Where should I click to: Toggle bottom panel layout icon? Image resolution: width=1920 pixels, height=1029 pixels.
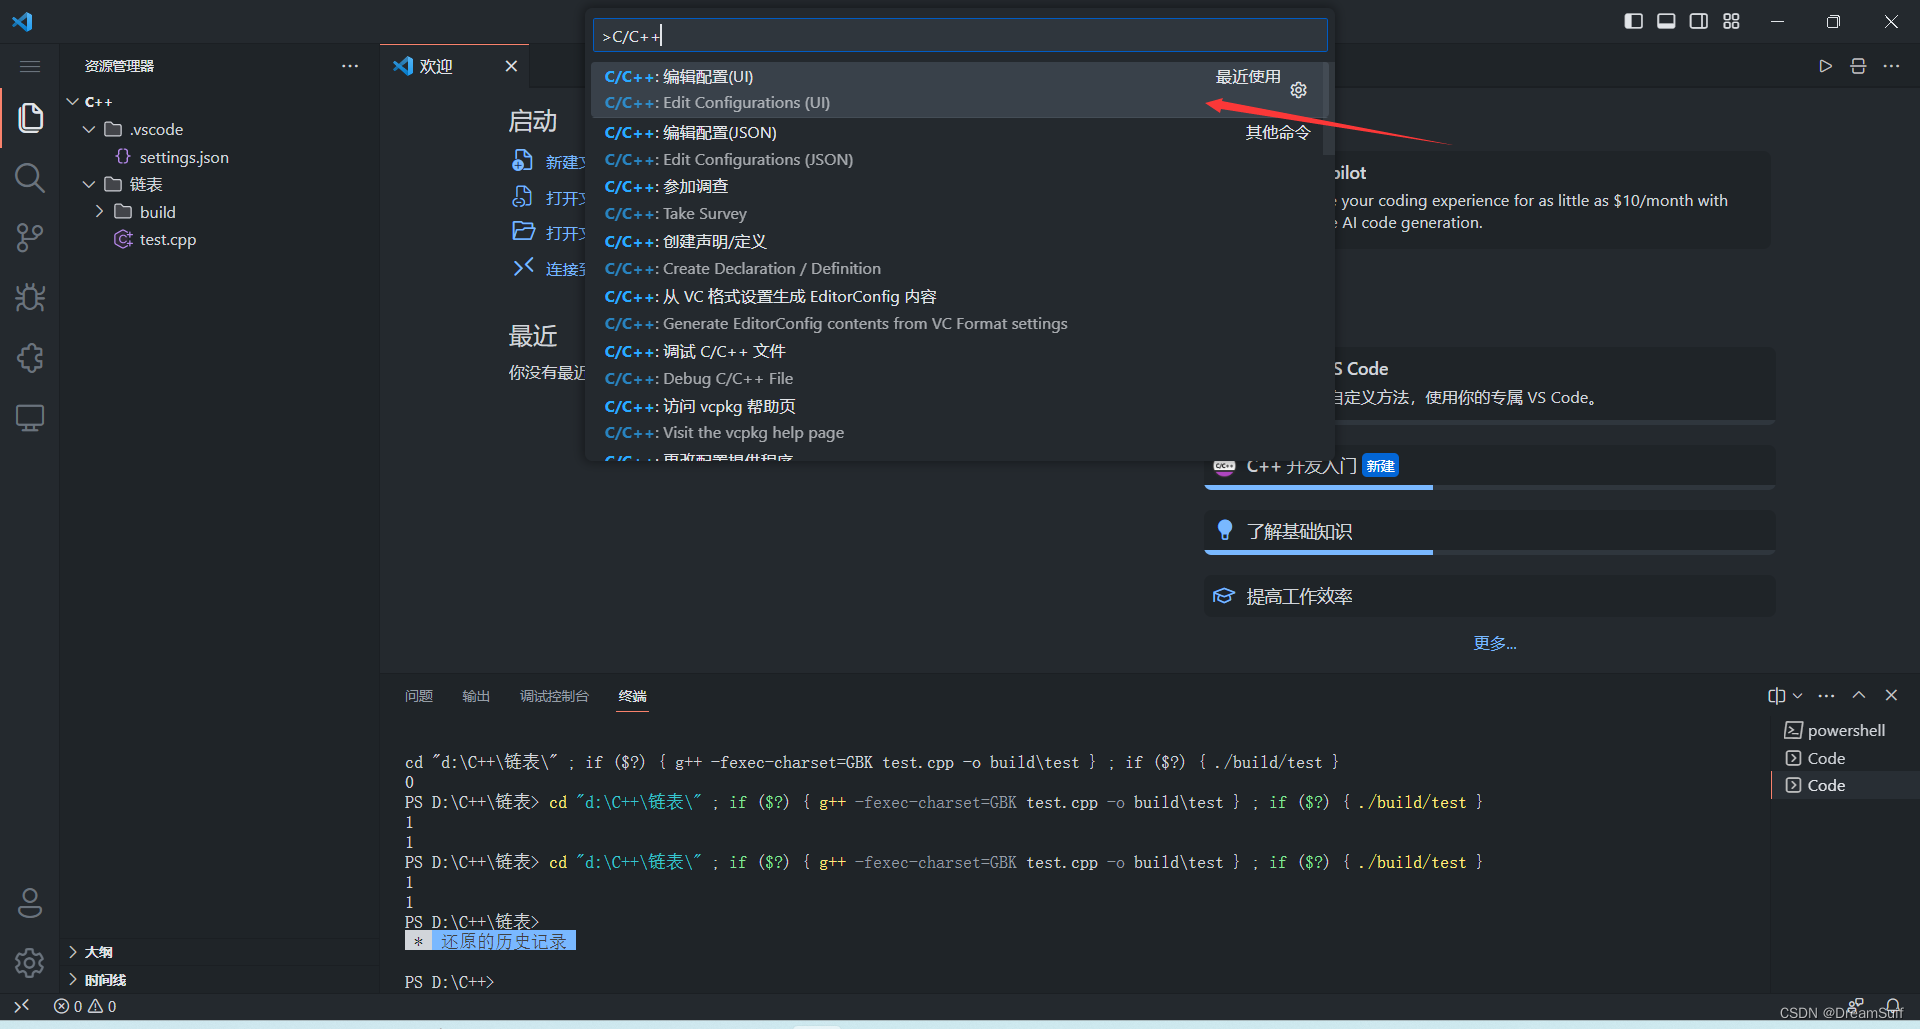coord(1666,21)
